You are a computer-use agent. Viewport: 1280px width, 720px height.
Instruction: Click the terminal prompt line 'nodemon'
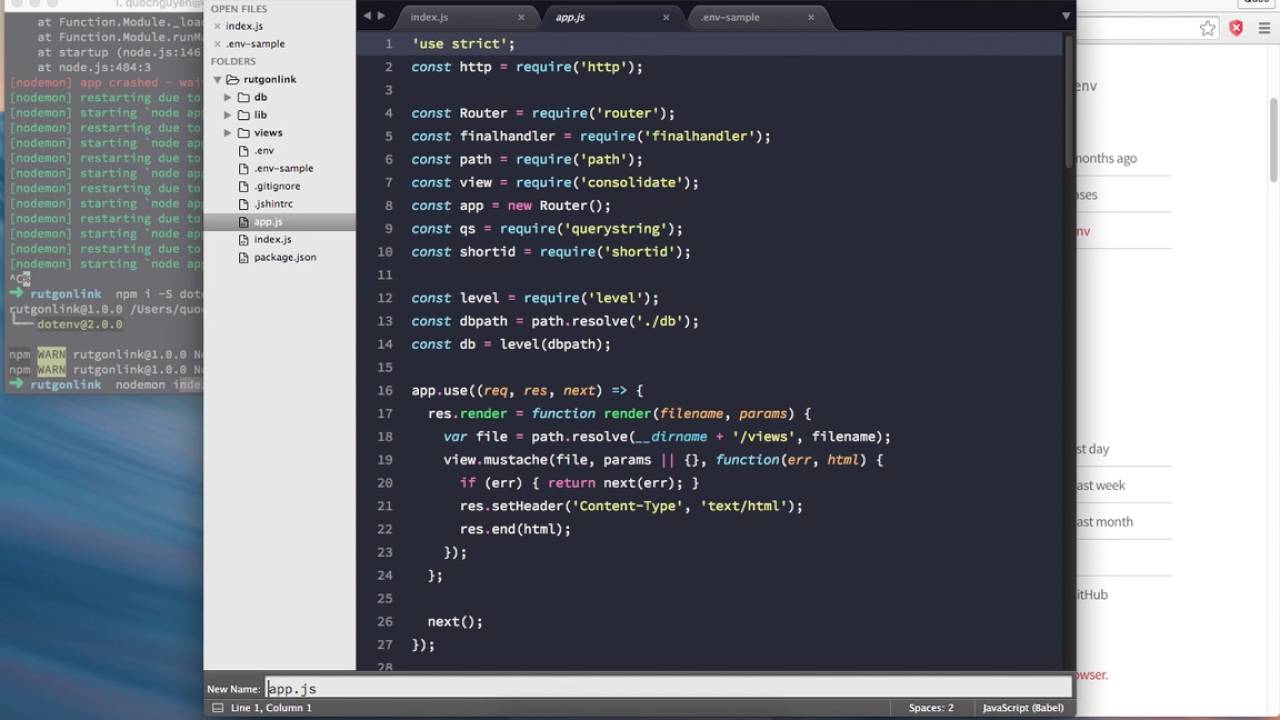[105, 384]
